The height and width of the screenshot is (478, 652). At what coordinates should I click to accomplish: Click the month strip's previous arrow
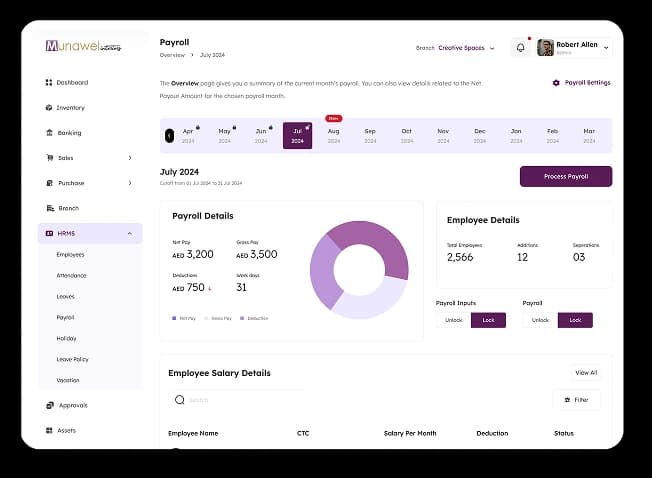169,136
